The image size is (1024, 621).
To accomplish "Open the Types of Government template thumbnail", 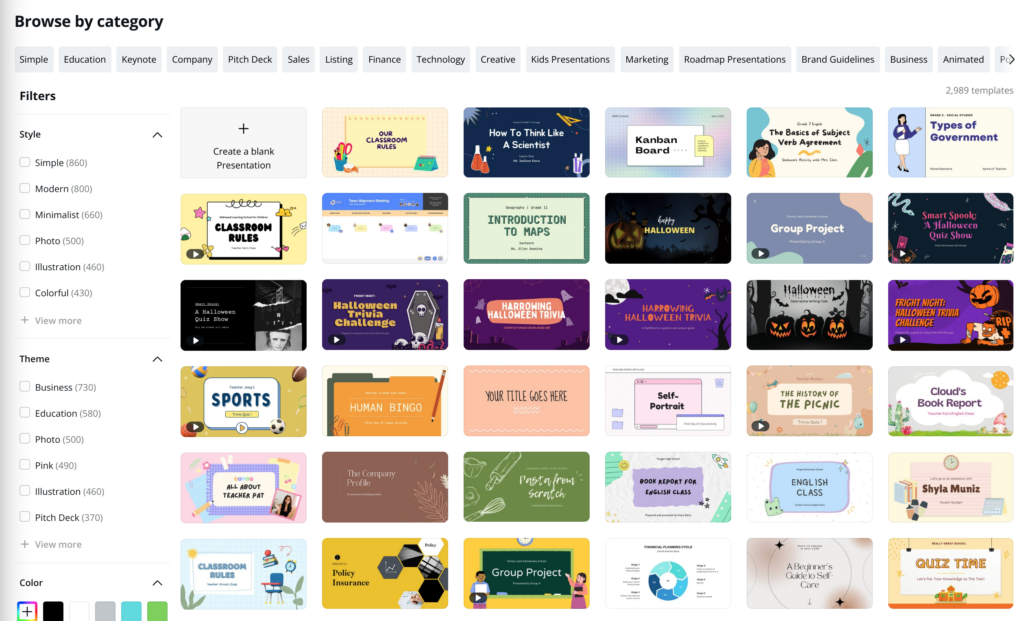I will (950, 141).
